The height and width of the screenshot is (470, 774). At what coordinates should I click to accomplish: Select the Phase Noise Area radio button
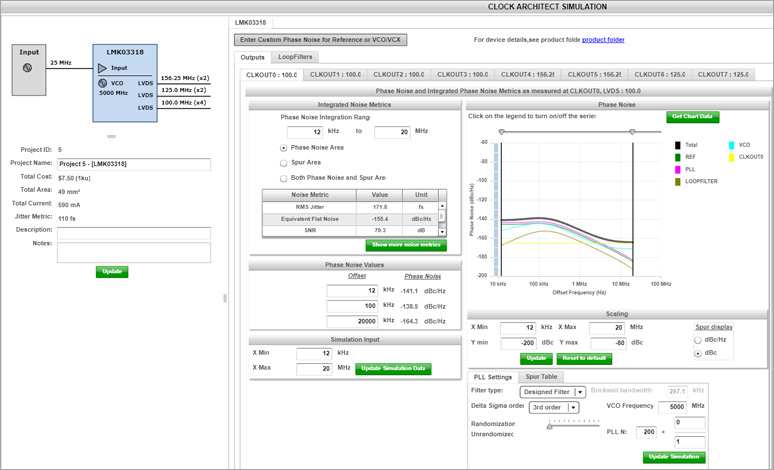coord(283,148)
